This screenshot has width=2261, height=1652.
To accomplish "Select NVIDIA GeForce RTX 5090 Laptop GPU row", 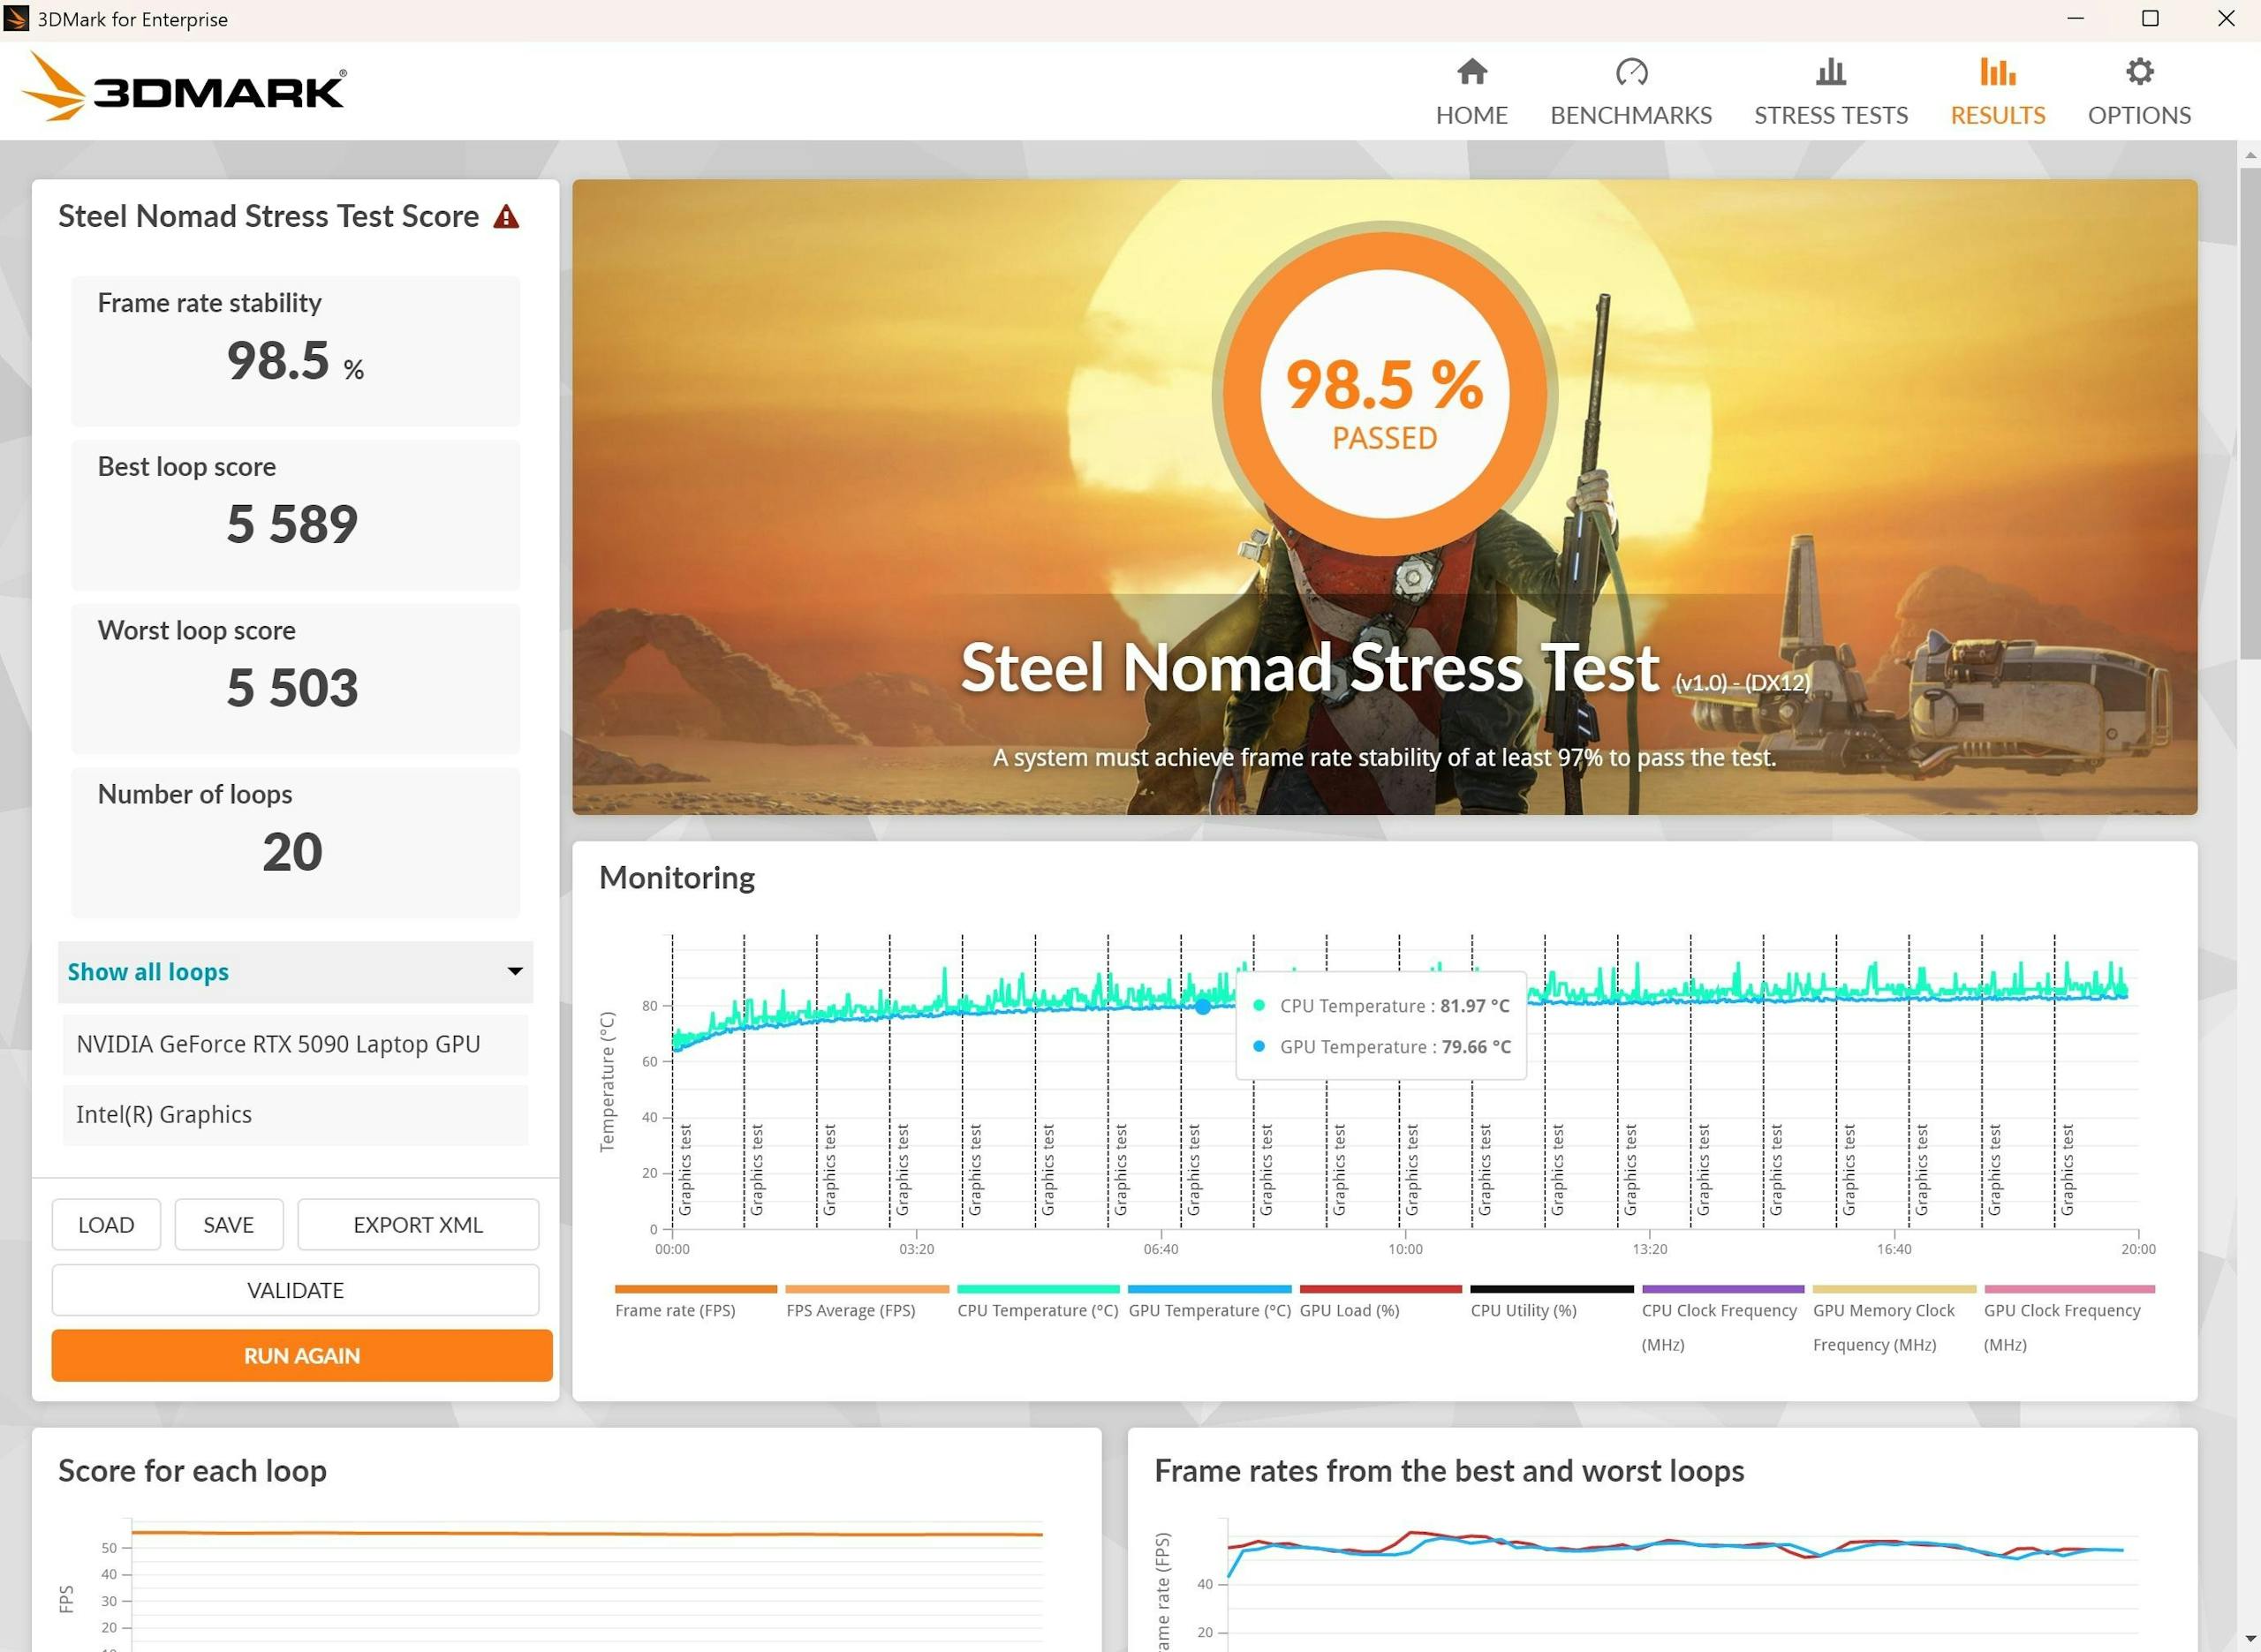I will (x=295, y=1045).
